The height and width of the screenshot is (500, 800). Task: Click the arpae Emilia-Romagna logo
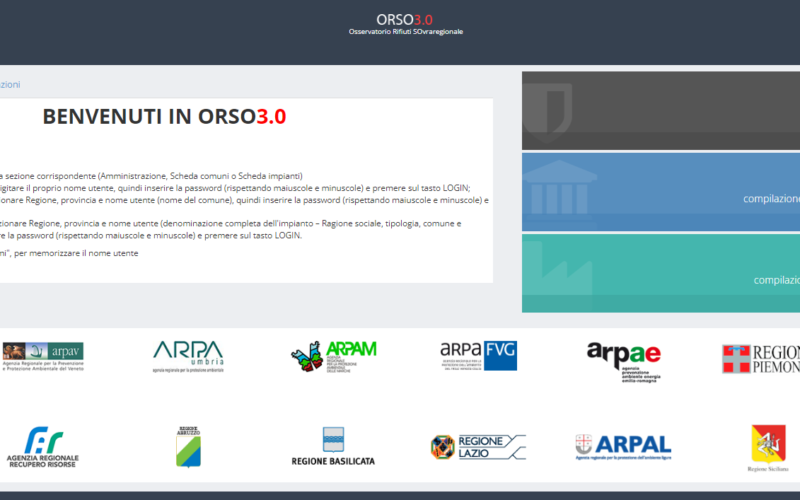point(624,362)
